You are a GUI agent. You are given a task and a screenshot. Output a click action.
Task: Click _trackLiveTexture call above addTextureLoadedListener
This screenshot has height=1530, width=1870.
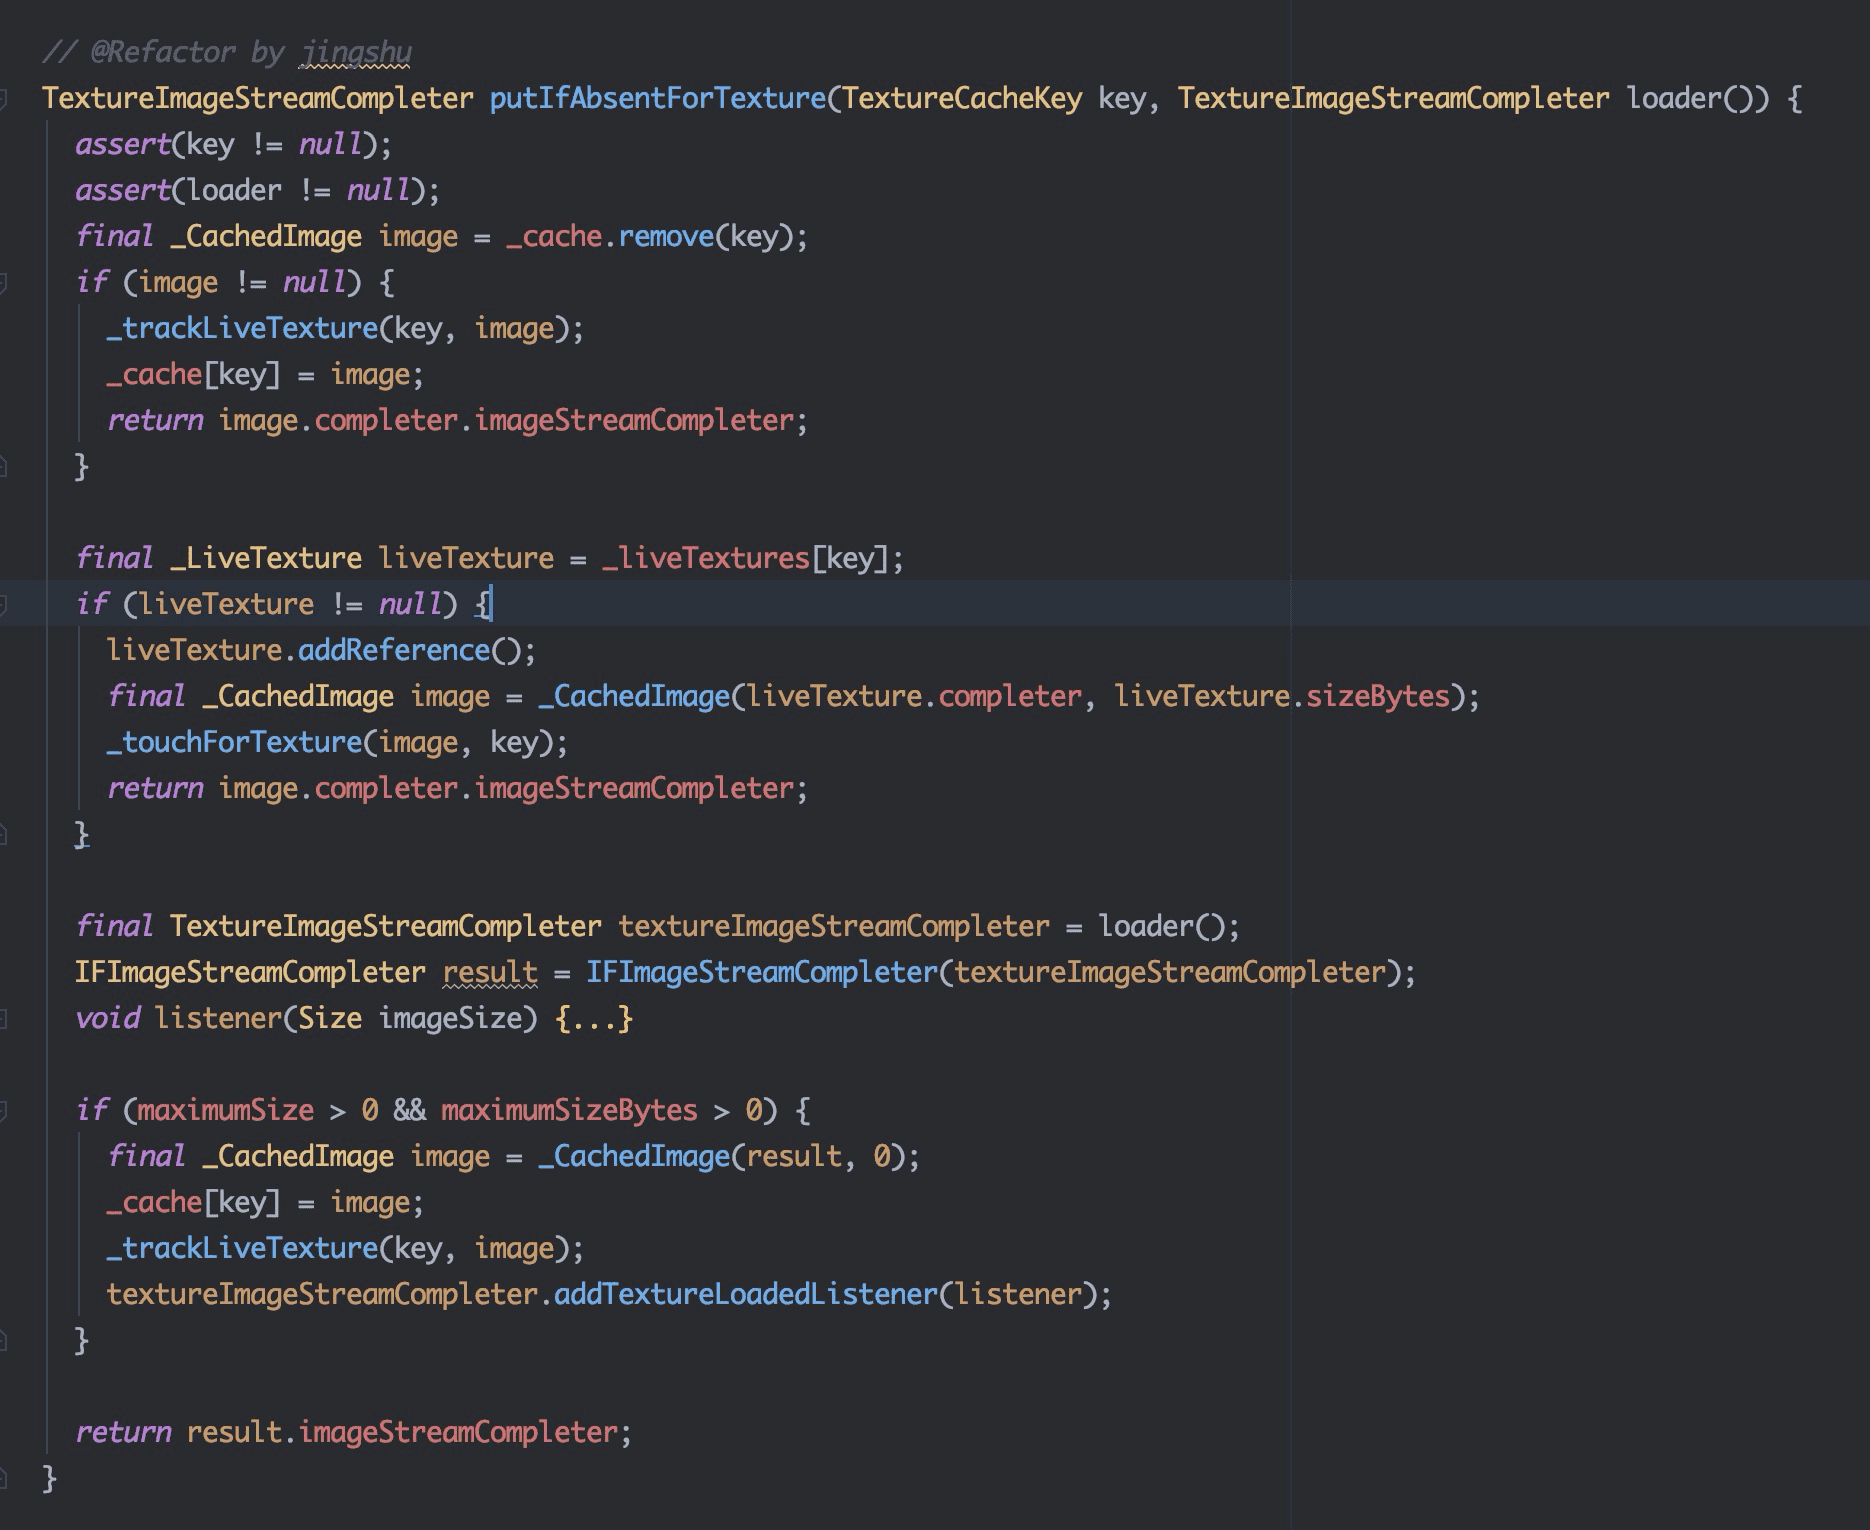click(345, 1248)
